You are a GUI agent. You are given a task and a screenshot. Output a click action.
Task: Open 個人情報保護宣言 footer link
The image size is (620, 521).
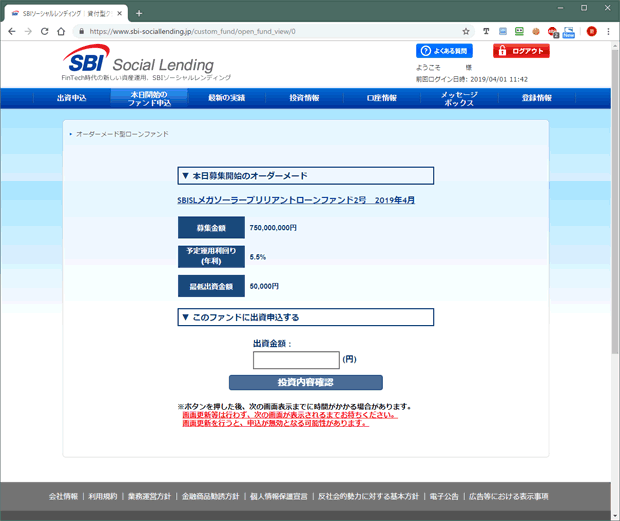point(279,496)
